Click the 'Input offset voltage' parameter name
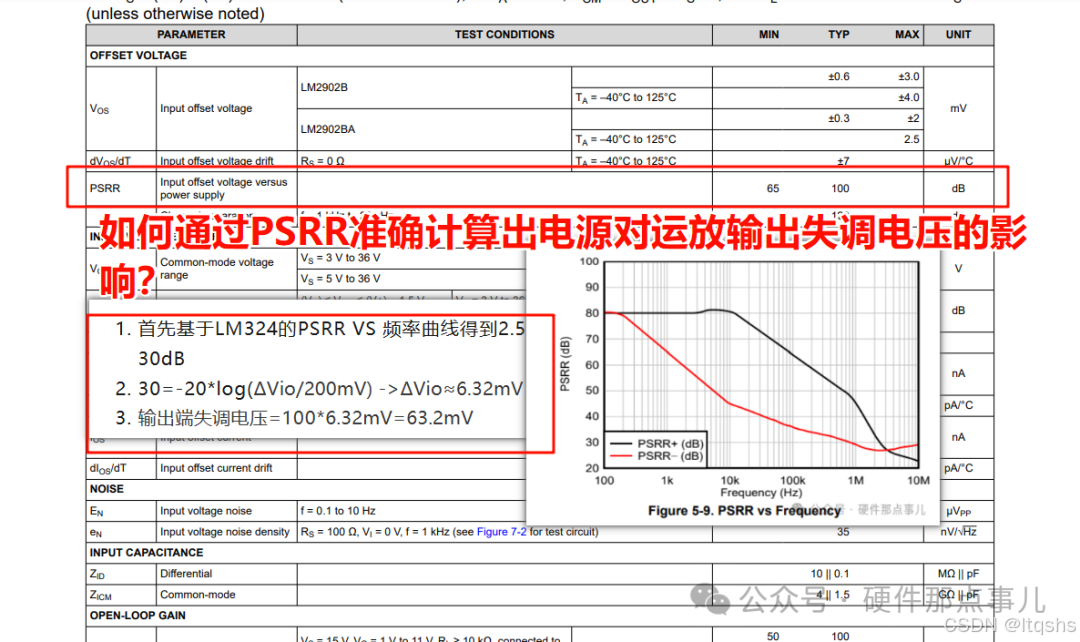The image size is (1080, 642). (206, 108)
